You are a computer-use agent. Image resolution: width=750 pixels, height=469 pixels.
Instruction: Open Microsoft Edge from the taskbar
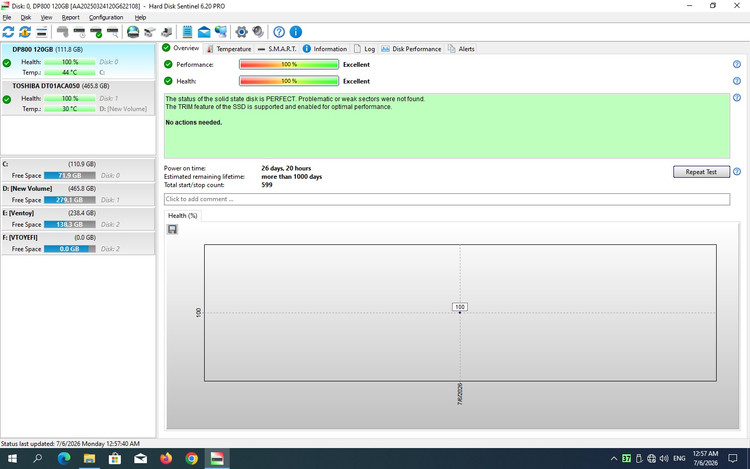(x=64, y=459)
